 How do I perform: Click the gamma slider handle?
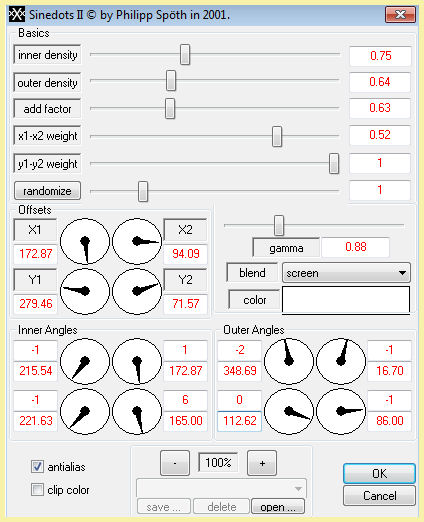point(279,225)
